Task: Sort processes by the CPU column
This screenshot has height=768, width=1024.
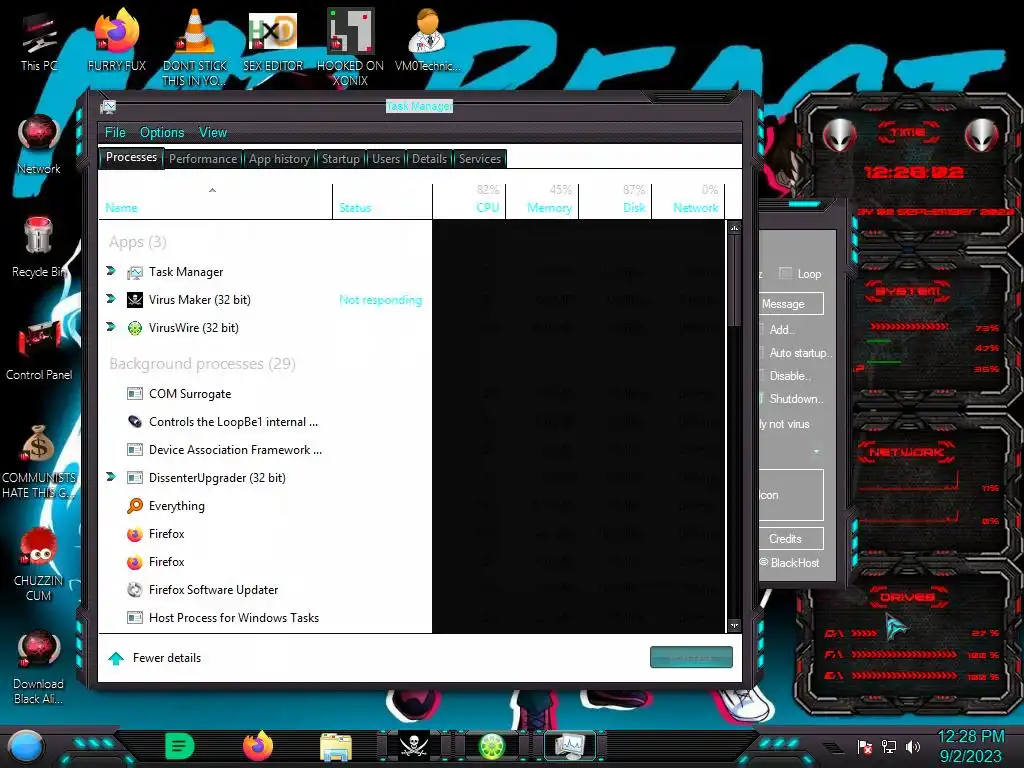Action: (x=469, y=201)
